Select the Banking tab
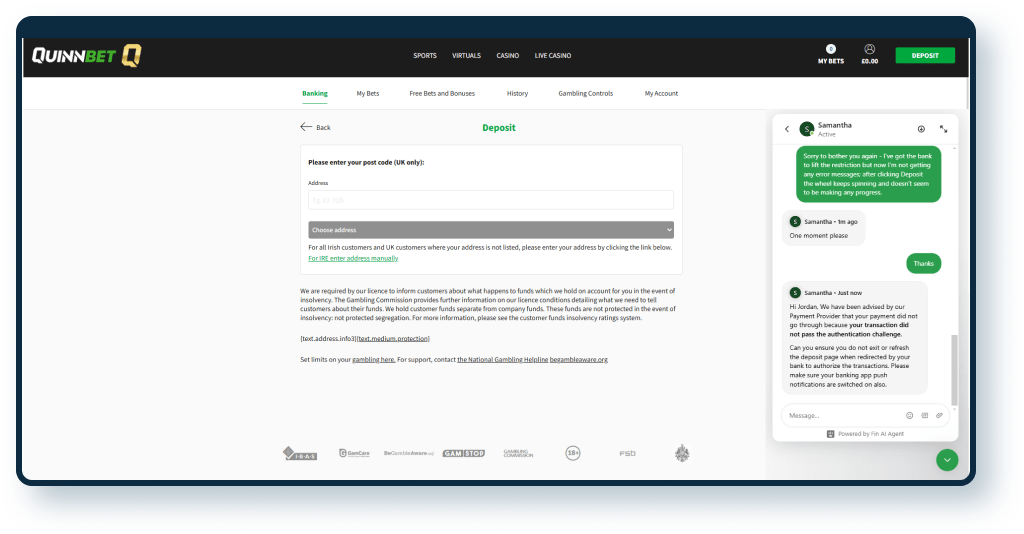1024x534 pixels. pyautogui.click(x=315, y=93)
